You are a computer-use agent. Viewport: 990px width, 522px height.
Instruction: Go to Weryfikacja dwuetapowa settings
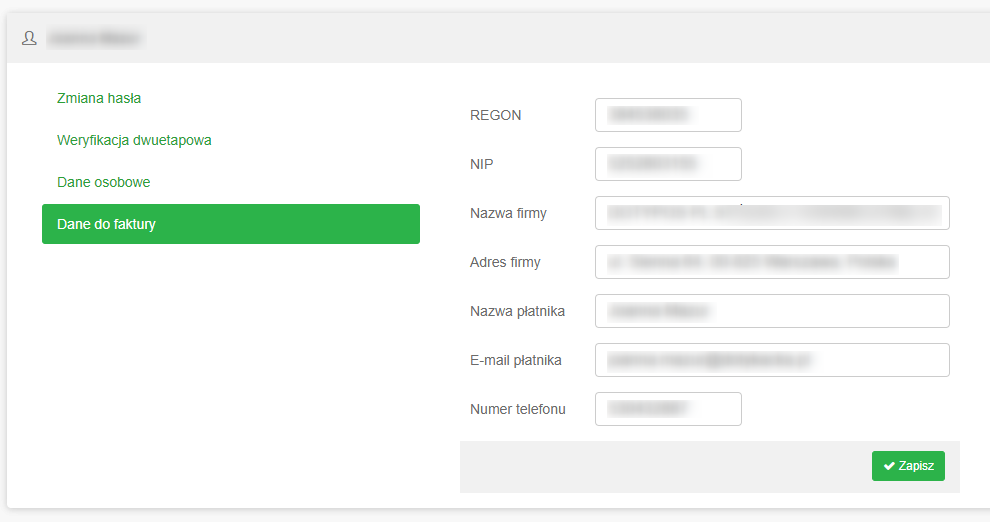[134, 140]
